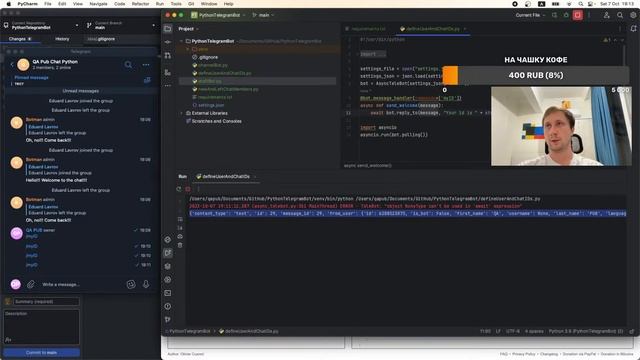Switch to the requirements.txt editor tab
This screenshot has height=360, width=640.
point(366,29)
